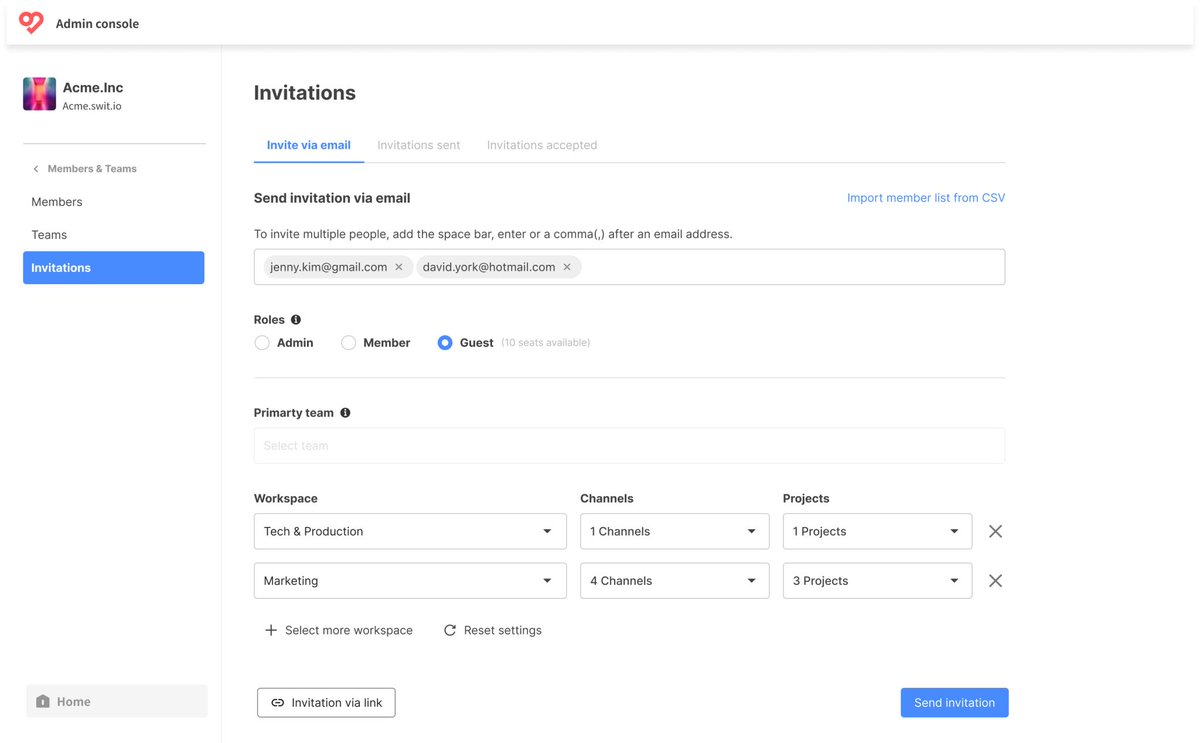Click the Select team input field
The image size is (1200, 743).
pyautogui.click(x=629, y=446)
